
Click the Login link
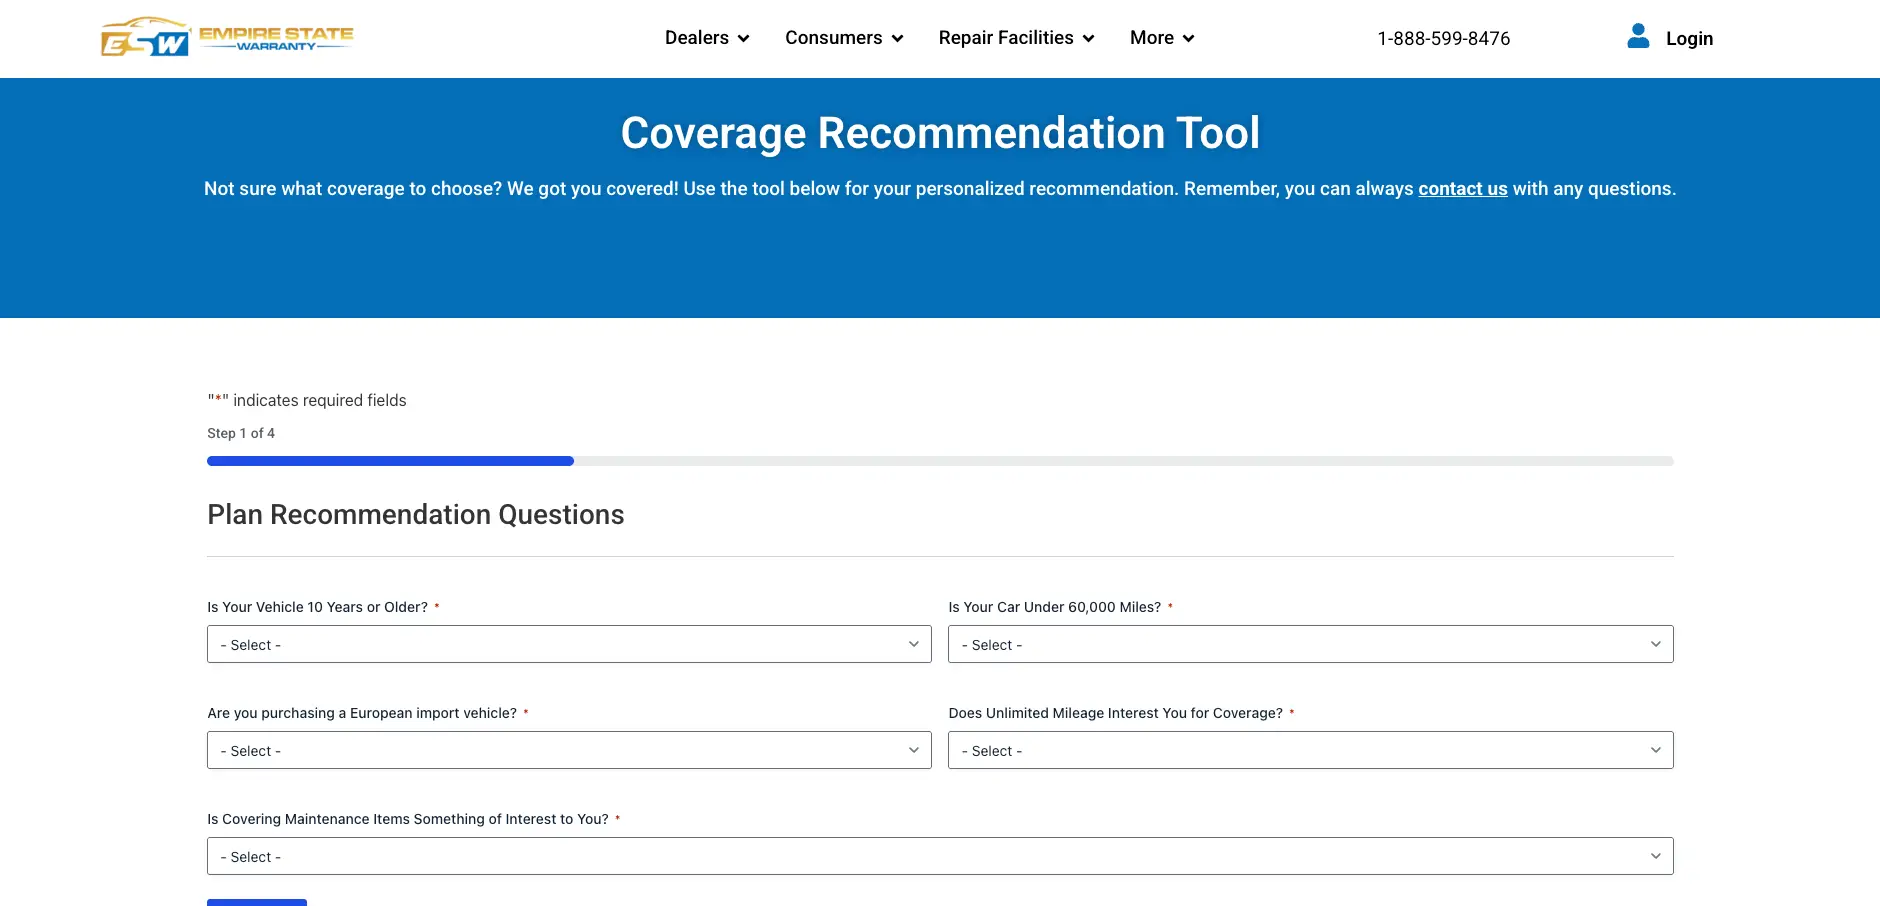tap(1689, 38)
